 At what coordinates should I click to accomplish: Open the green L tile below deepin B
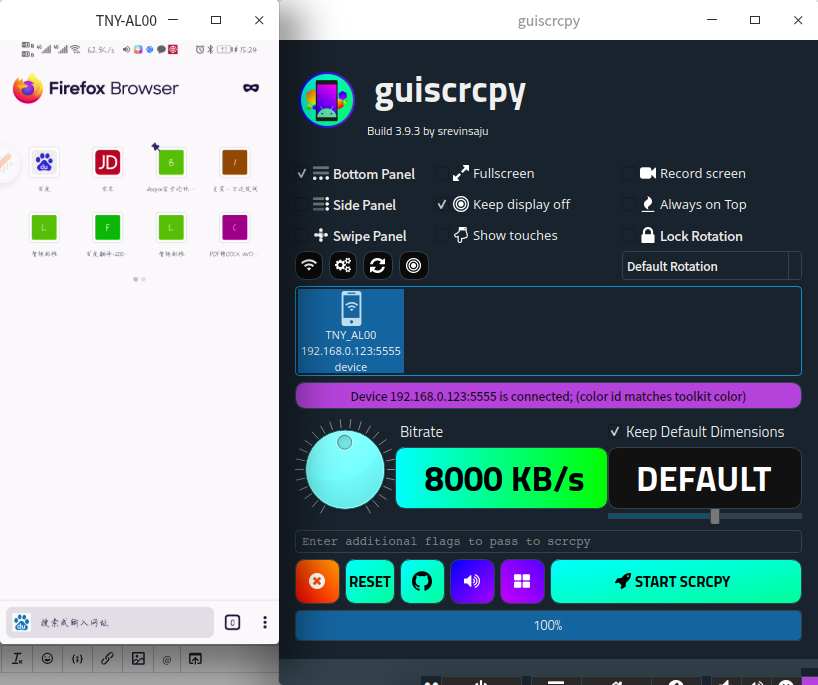coord(171,227)
